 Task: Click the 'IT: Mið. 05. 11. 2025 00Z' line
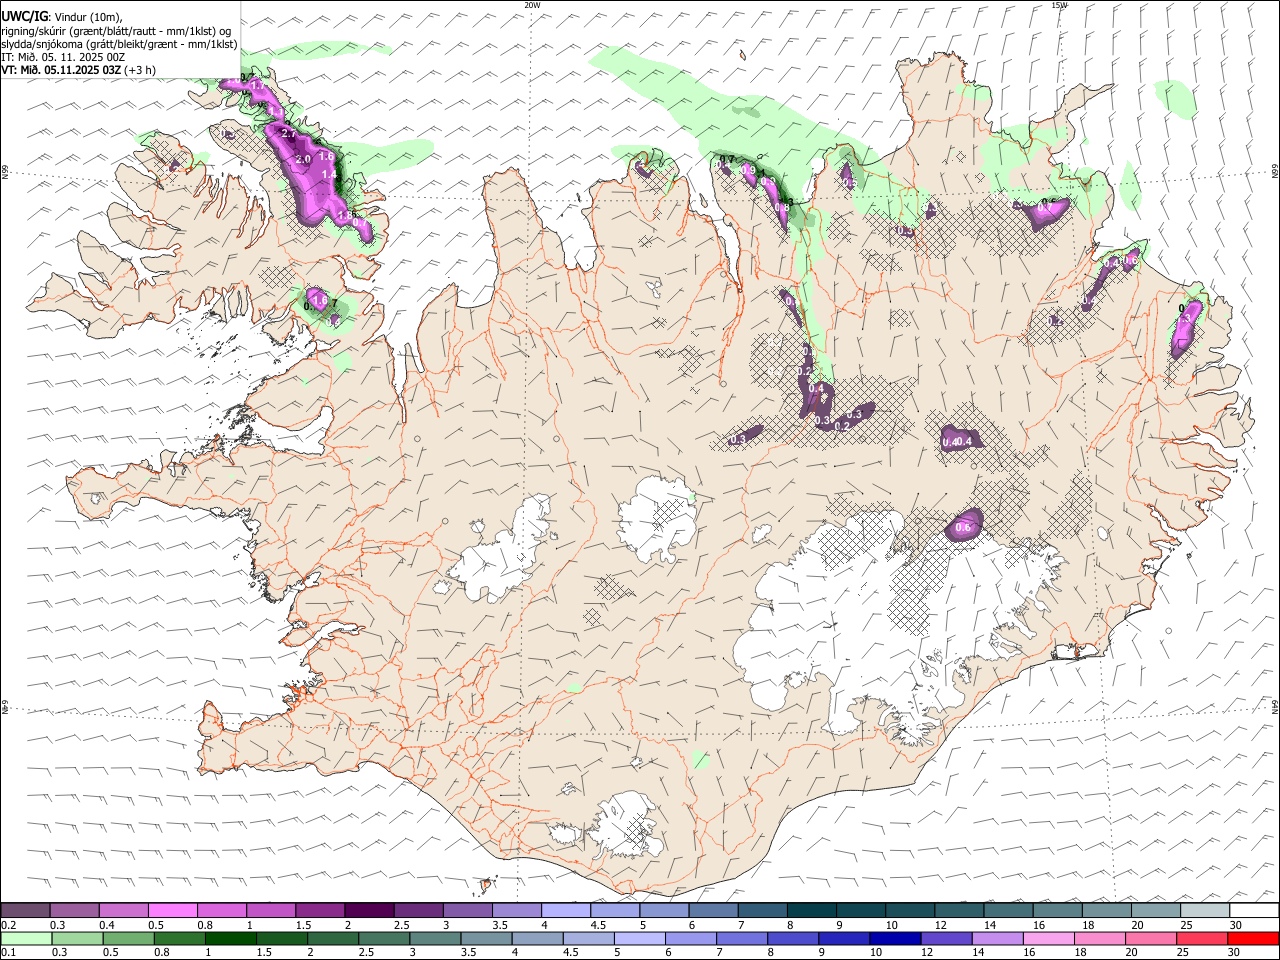63,57
